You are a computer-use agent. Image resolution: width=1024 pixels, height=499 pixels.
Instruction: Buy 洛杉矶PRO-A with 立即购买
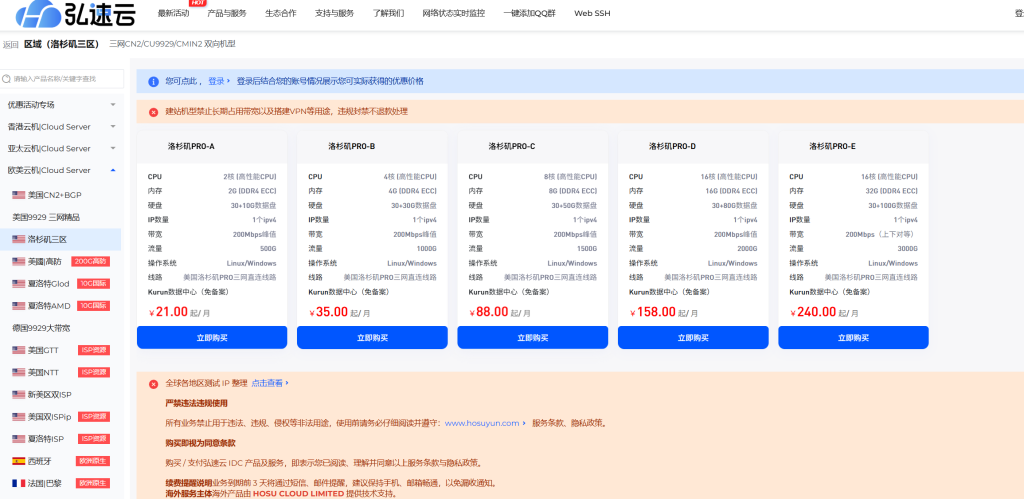pos(212,338)
